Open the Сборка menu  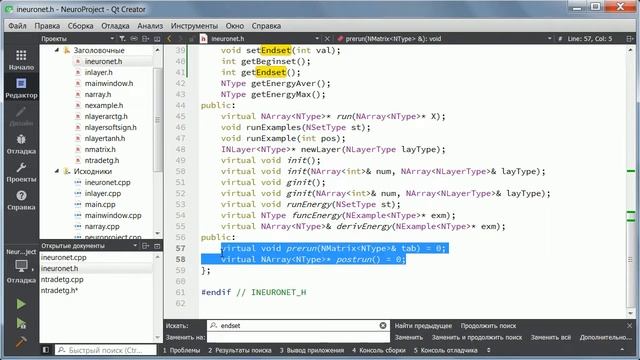80,26
